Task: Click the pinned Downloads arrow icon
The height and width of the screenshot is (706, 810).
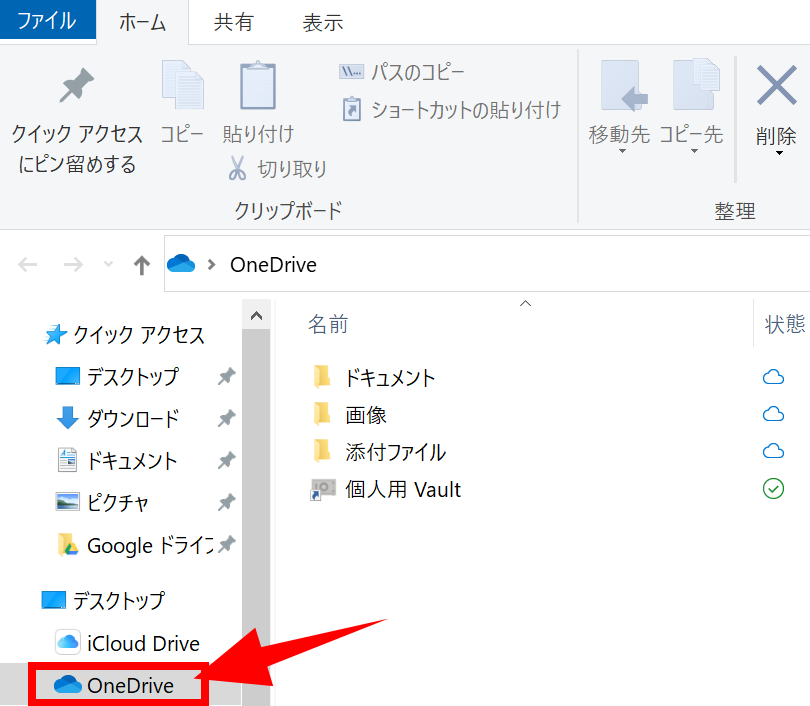Action: [x=67, y=418]
